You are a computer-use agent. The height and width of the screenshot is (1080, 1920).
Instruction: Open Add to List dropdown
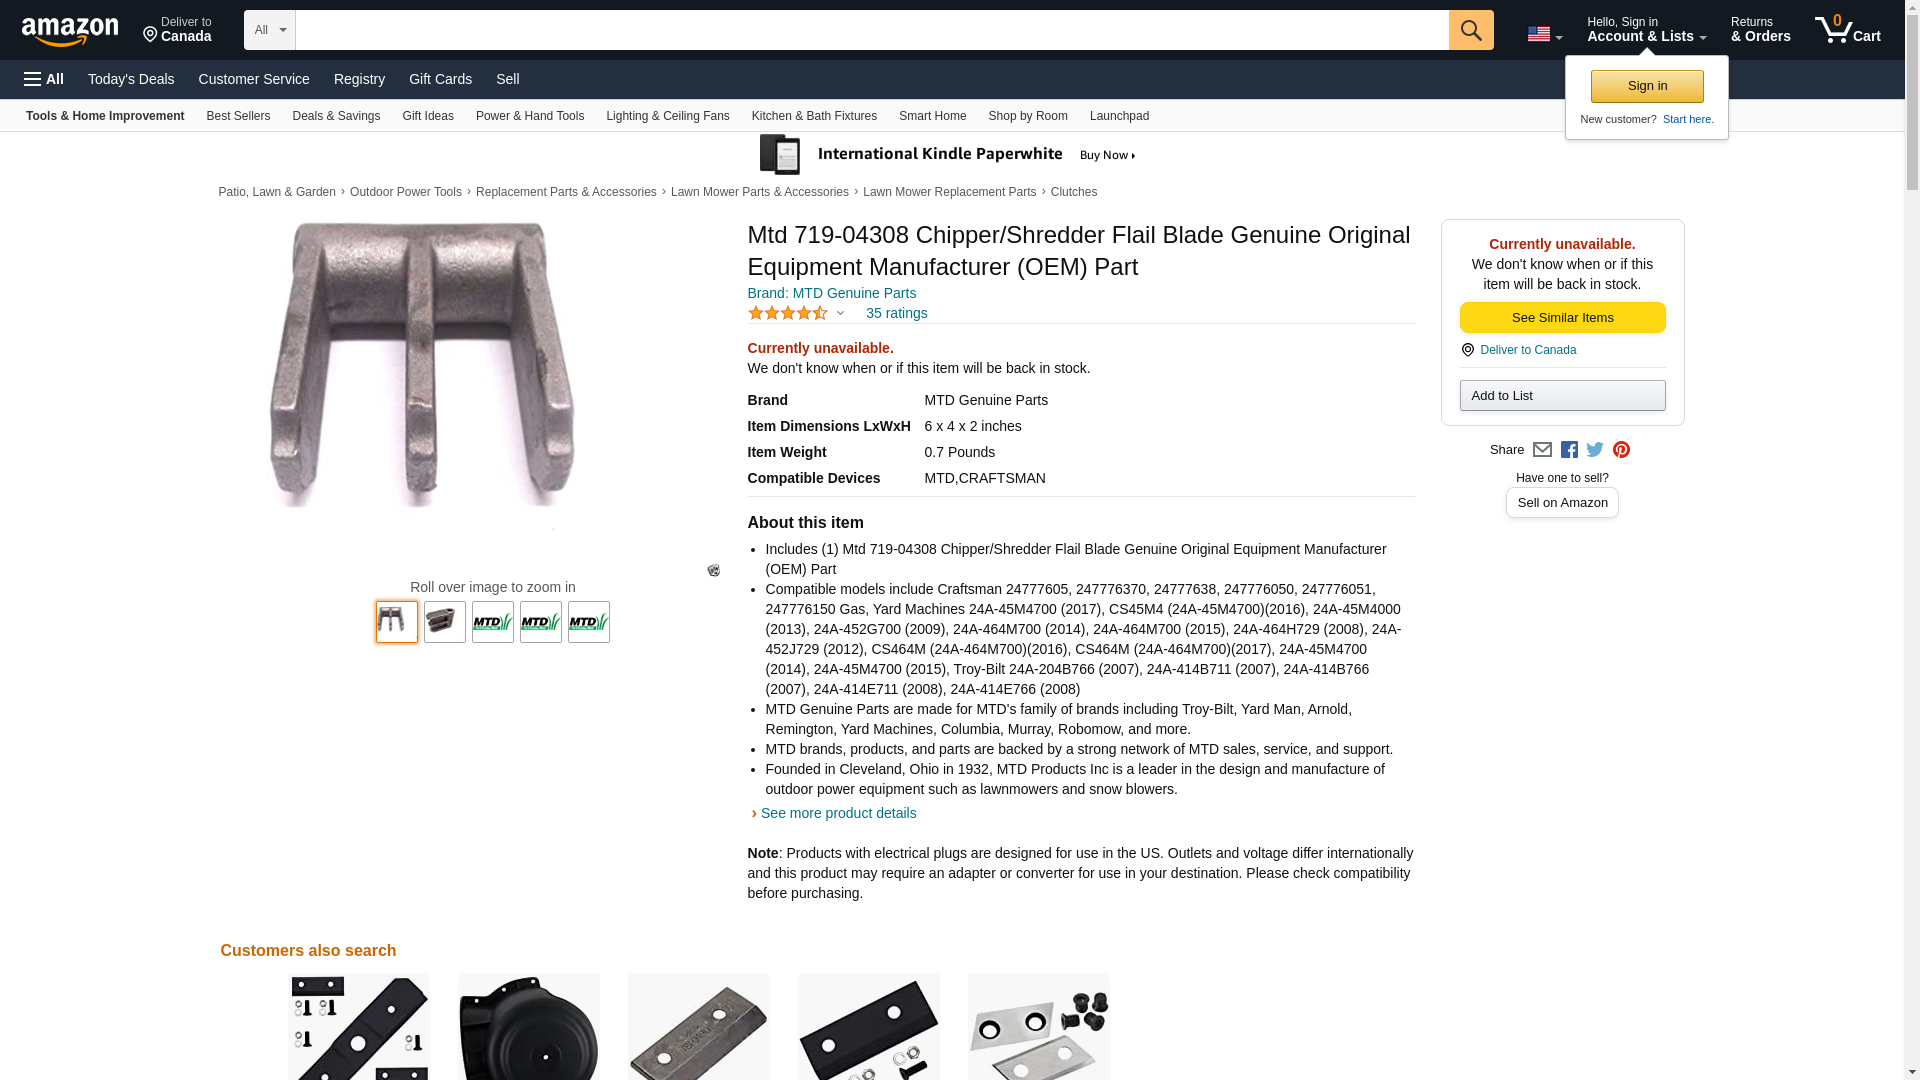coord(1562,396)
